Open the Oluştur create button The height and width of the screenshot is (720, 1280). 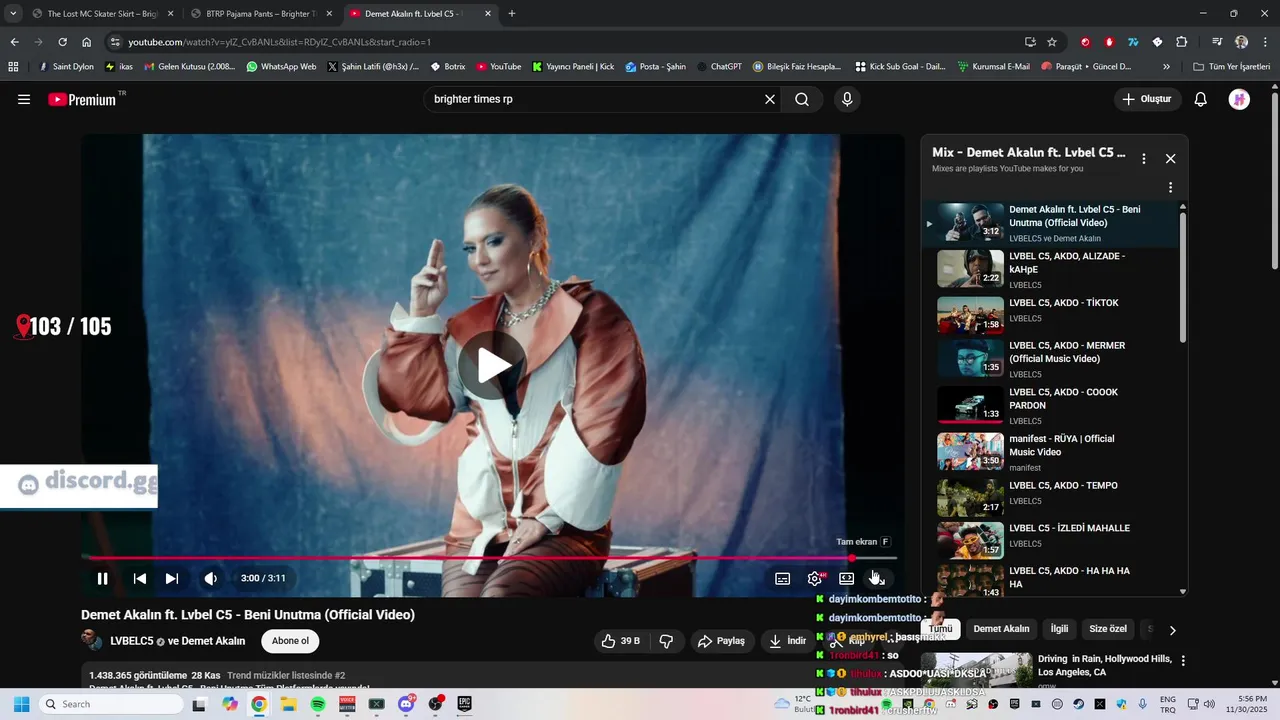coord(1147,99)
